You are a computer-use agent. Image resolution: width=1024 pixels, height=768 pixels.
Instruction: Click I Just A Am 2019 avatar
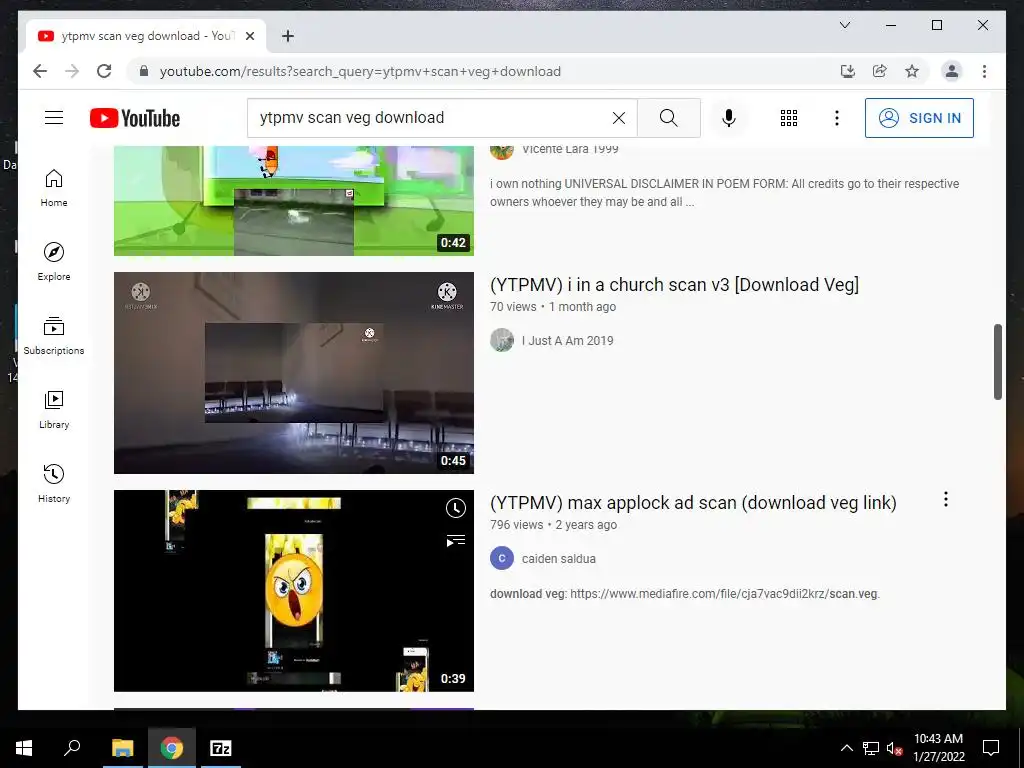pyautogui.click(x=502, y=340)
